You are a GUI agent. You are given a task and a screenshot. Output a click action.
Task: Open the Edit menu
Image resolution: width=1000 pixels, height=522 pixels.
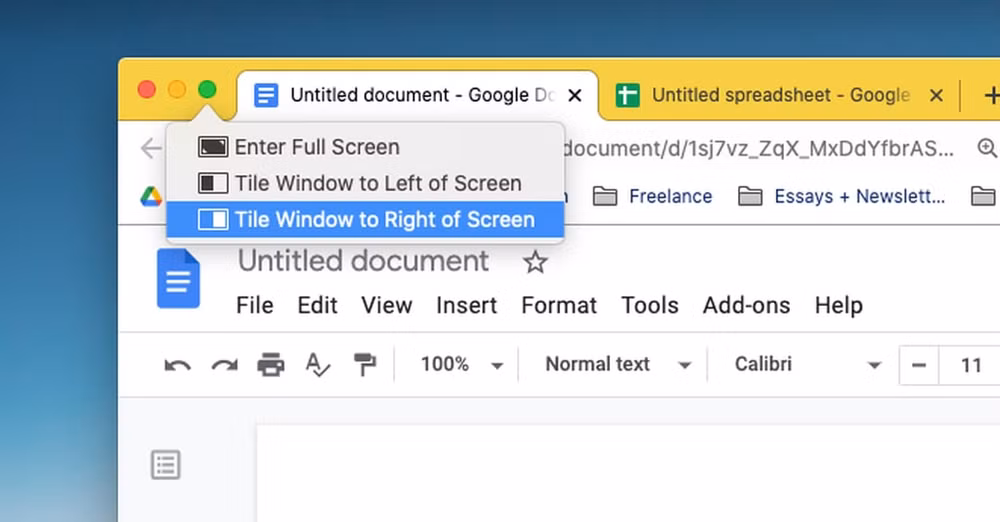coord(317,305)
